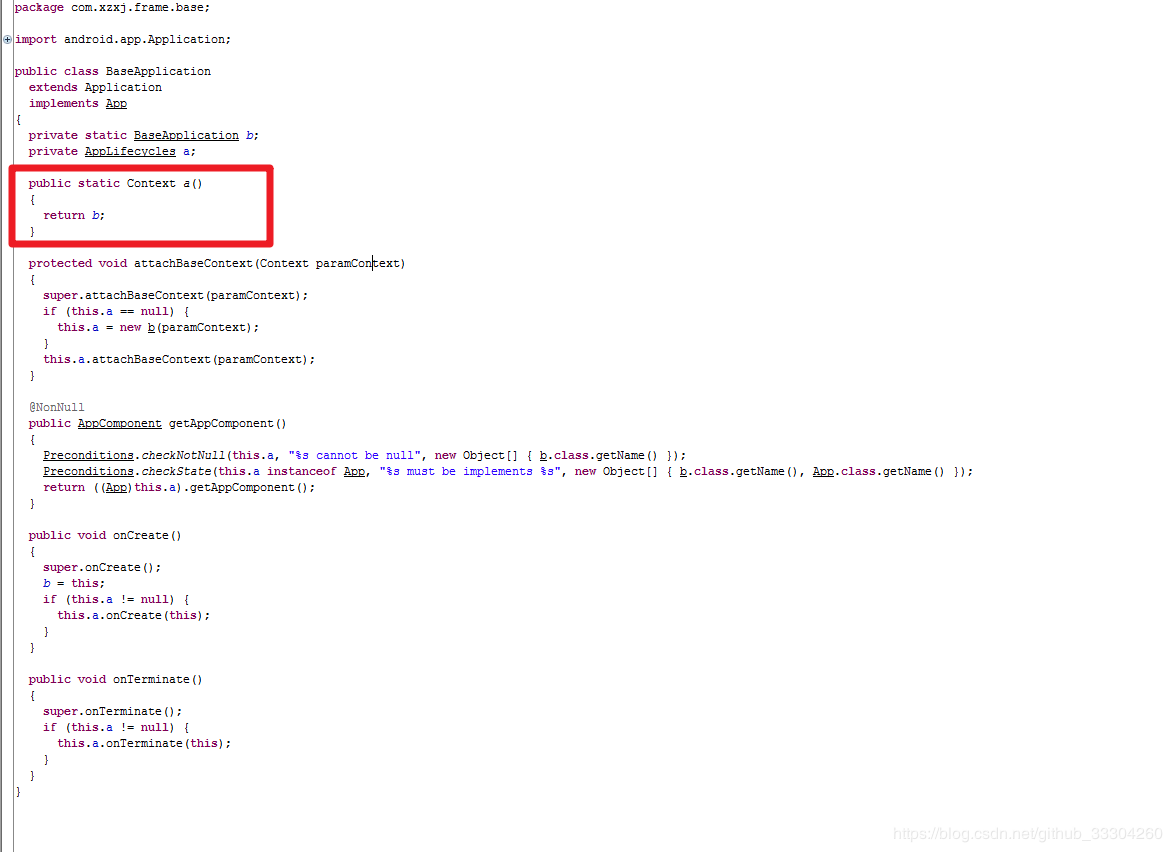Screen dimensions: 1172x852
Task: Click 'super.attachBaseContext(paramContext);' line
Action: pyautogui.click(x=175, y=295)
